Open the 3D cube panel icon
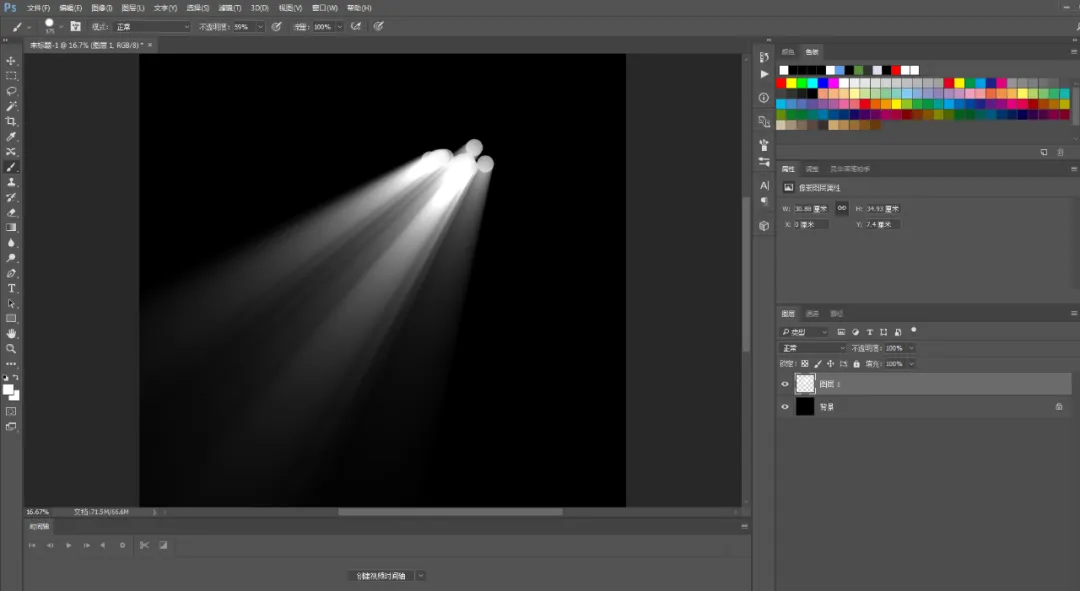This screenshot has height=591, width=1080. coord(764,226)
